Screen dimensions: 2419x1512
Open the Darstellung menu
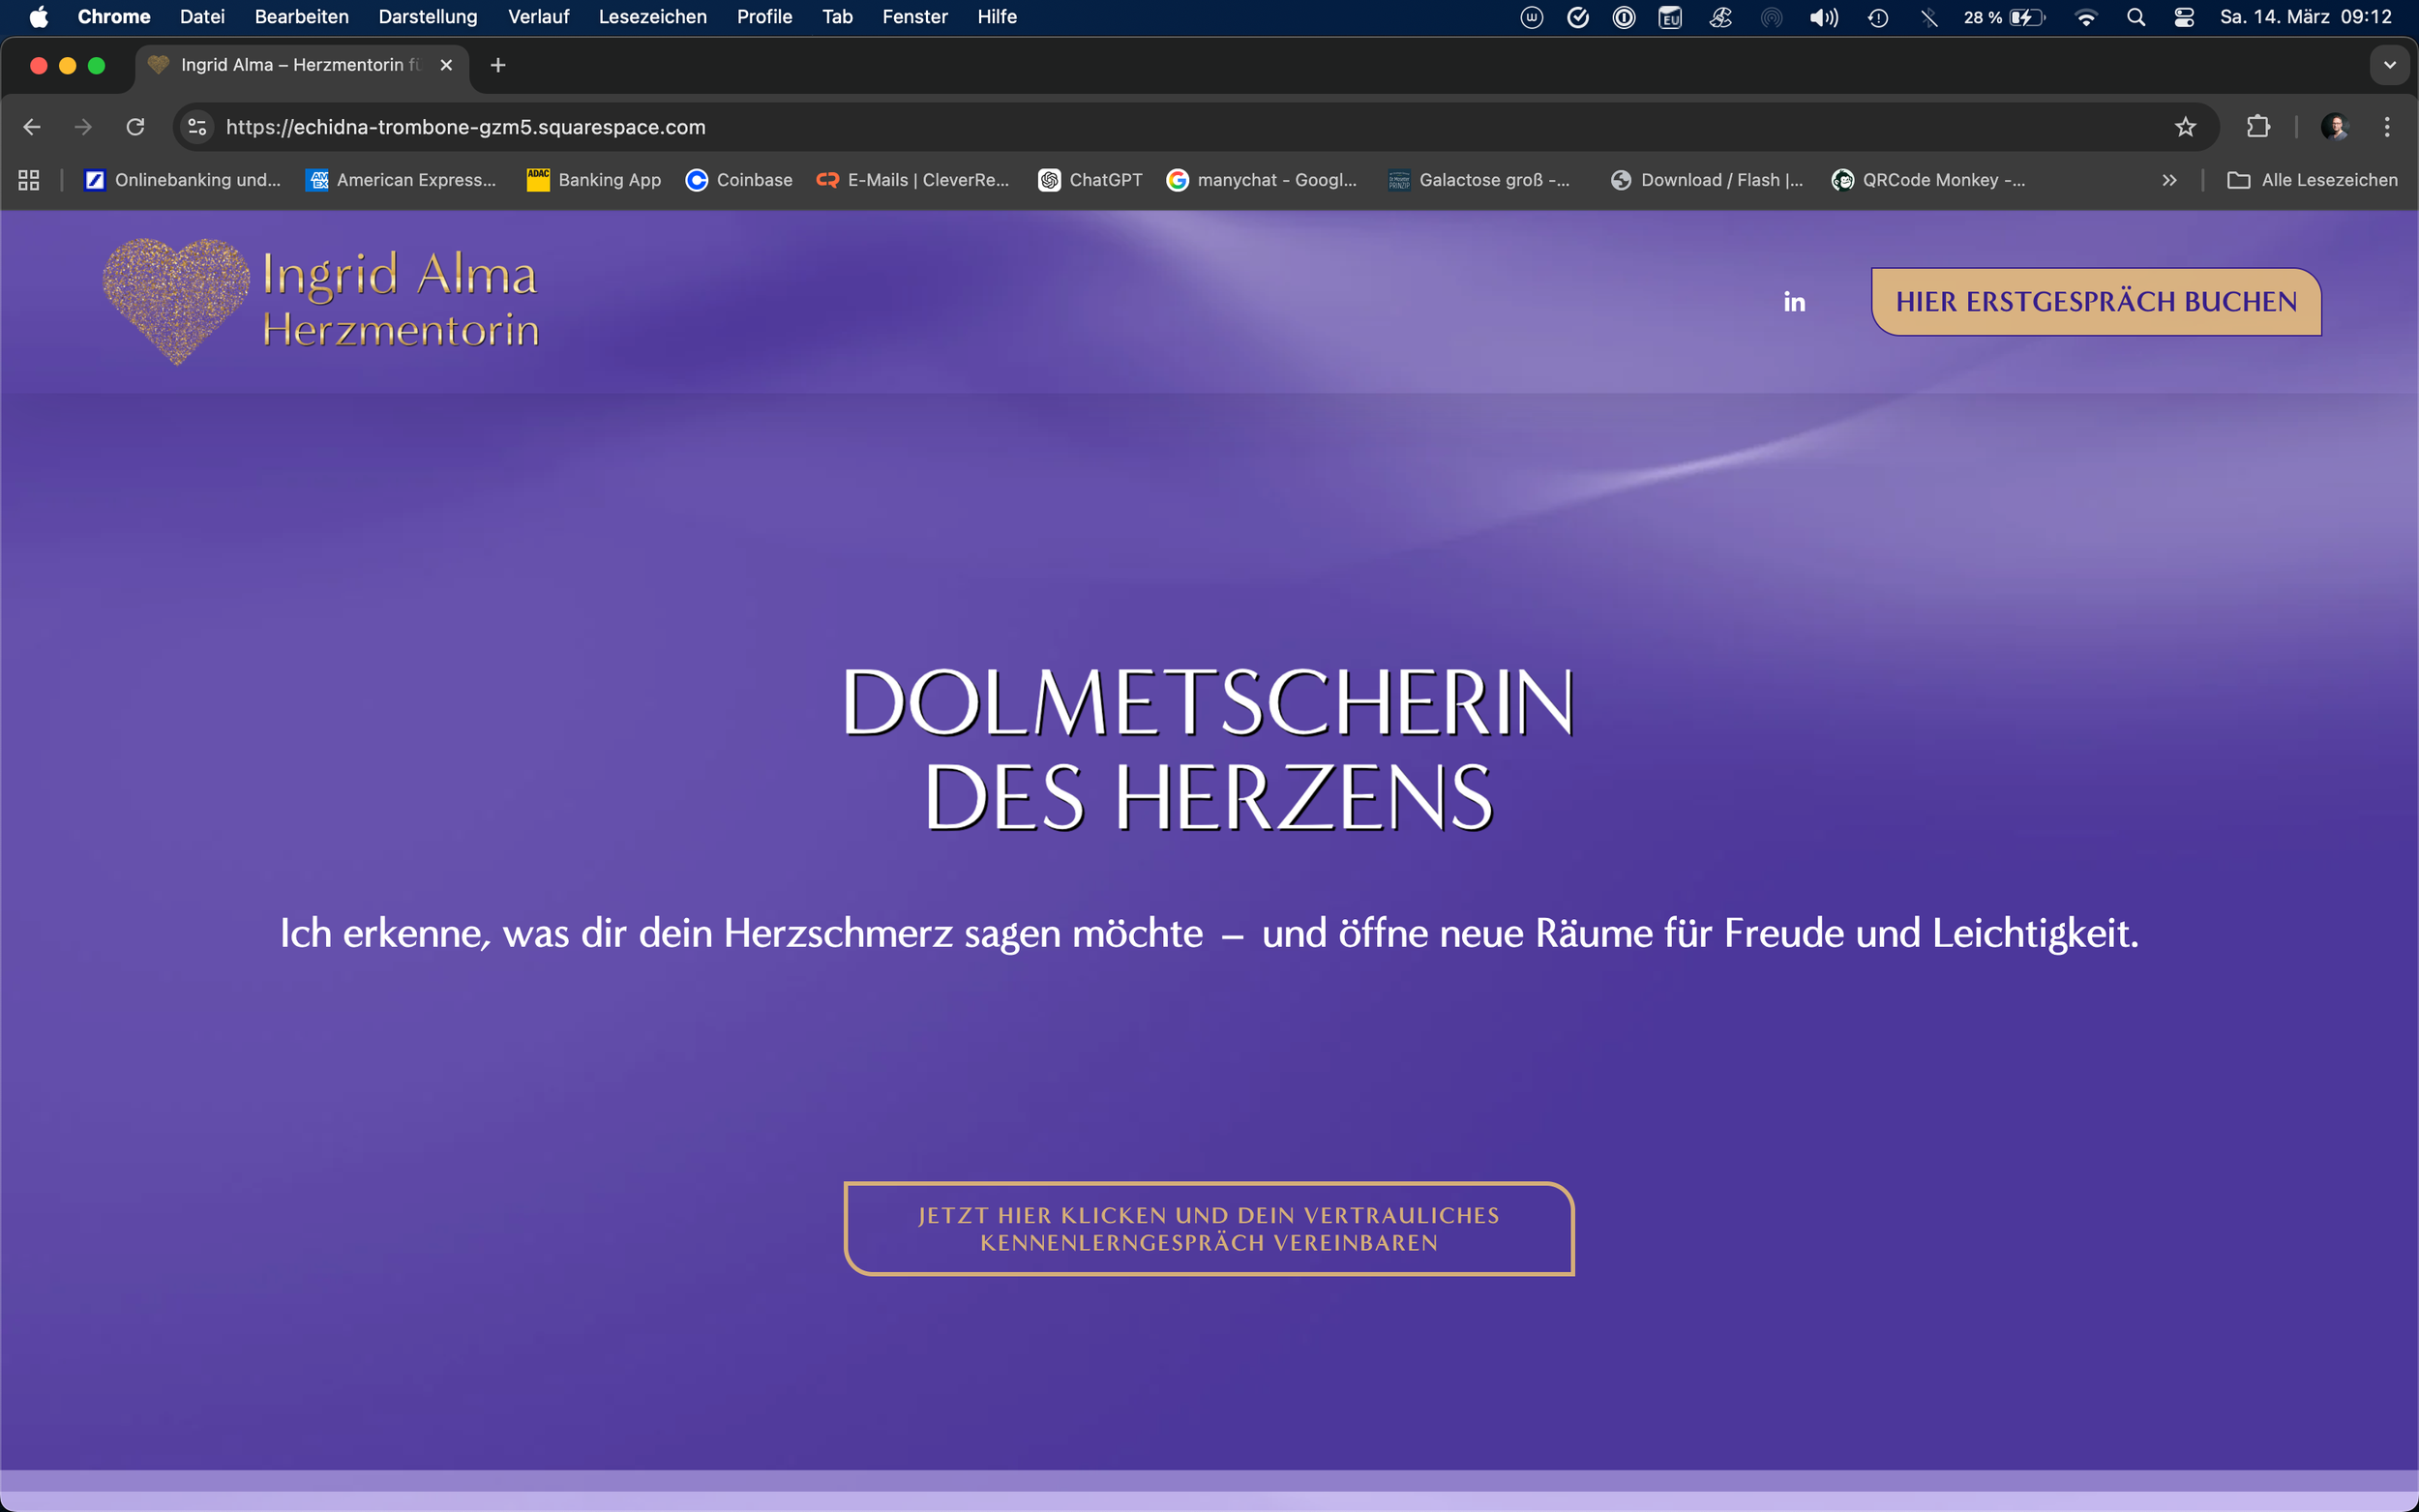pos(427,17)
